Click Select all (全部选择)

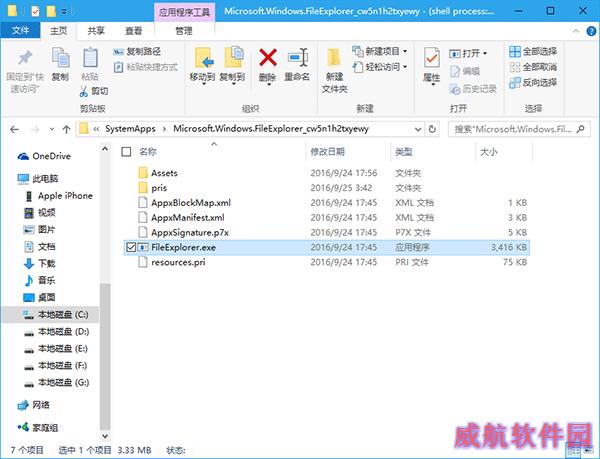coord(533,51)
